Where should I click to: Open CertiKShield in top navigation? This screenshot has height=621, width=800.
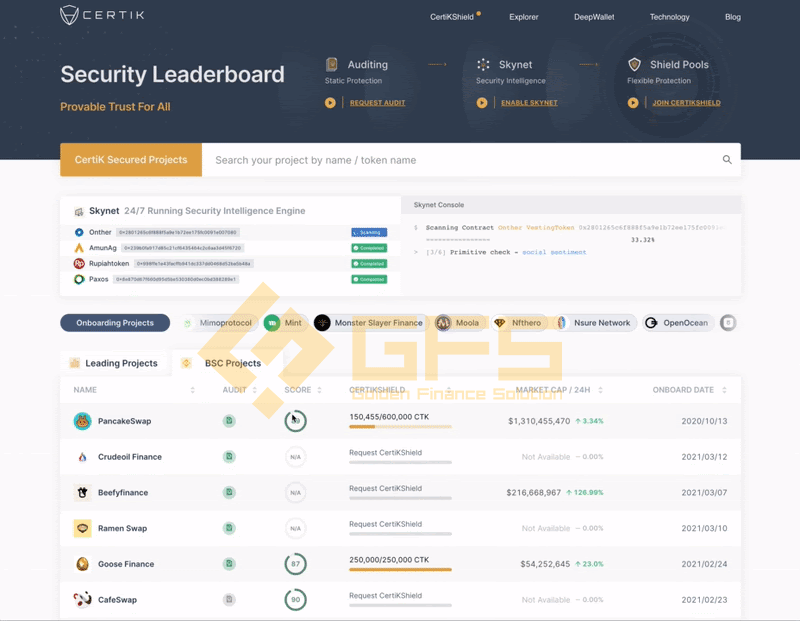452,17
